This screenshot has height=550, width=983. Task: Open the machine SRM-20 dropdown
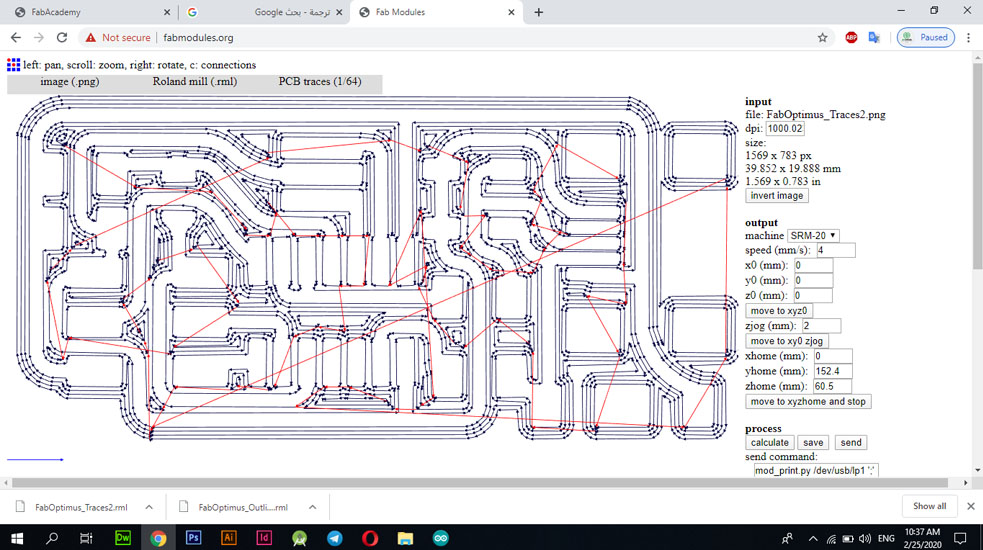coord(813,235)
